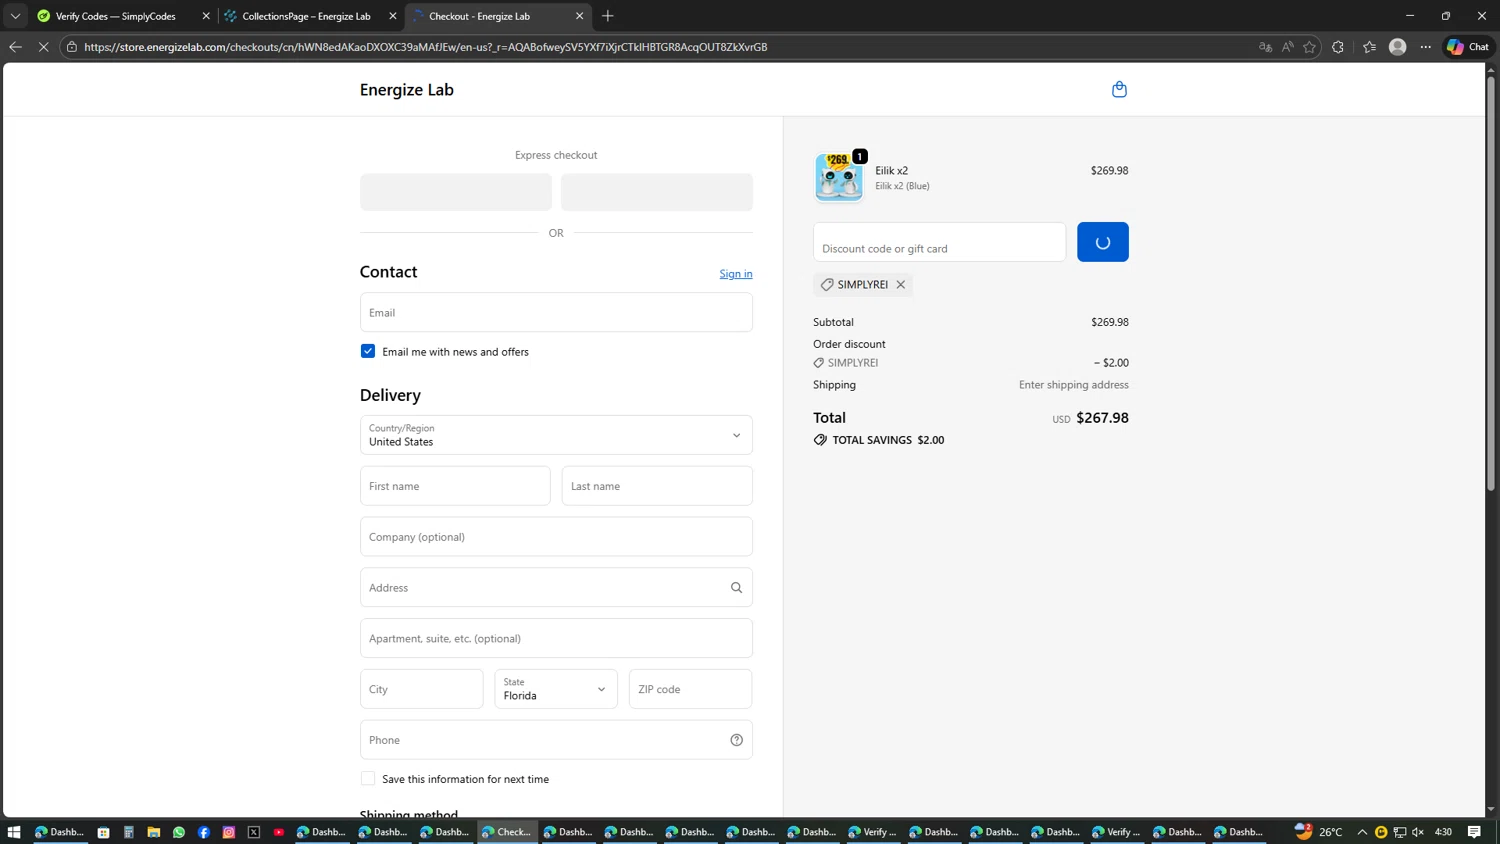Uncheck Email me with news and offers
The image size is (1500, 844).
pyautogui.click(x=368, y=351)
